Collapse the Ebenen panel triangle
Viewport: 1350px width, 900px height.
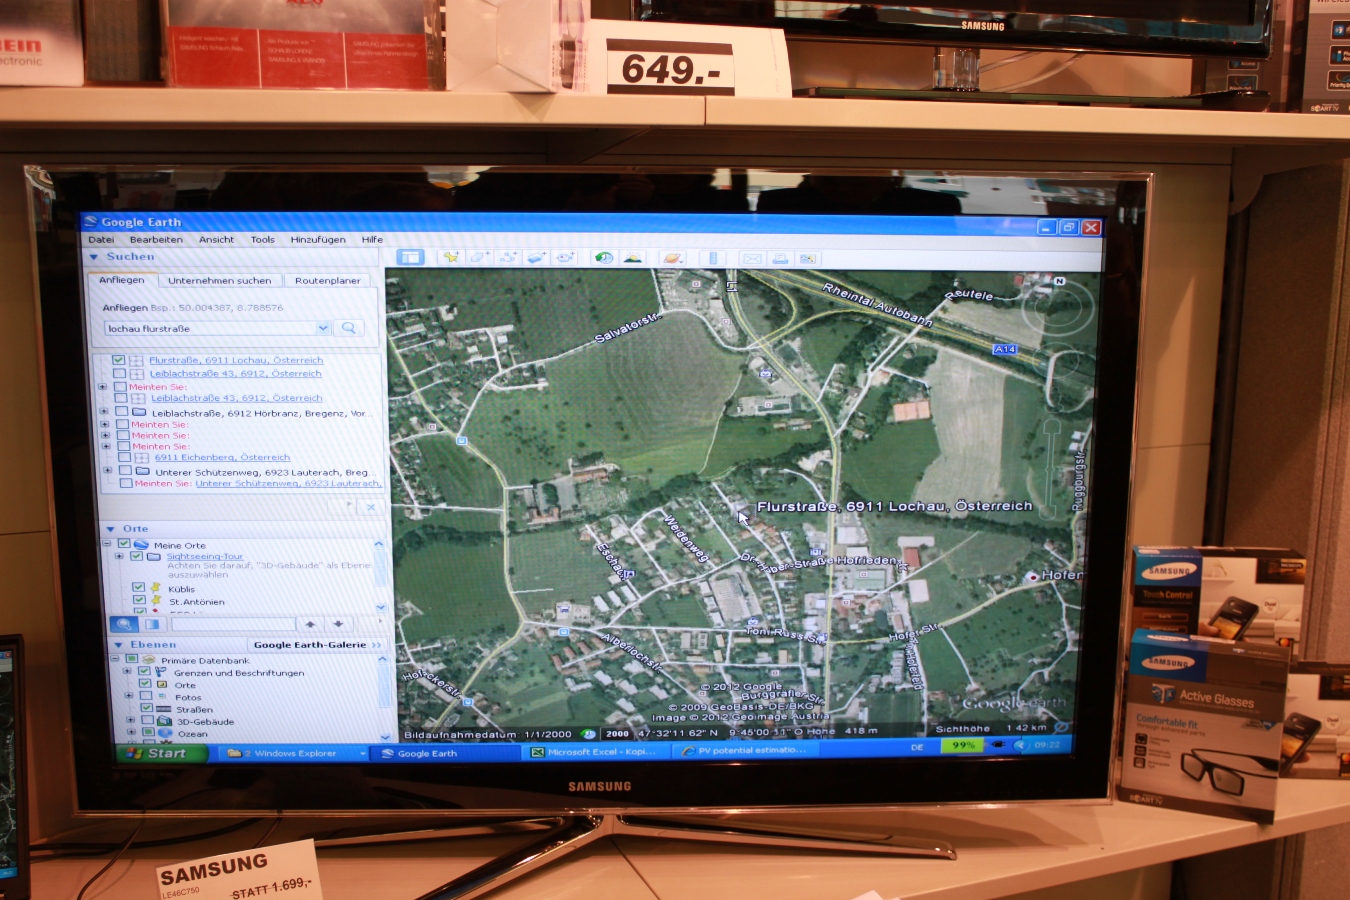pos(118,645)
